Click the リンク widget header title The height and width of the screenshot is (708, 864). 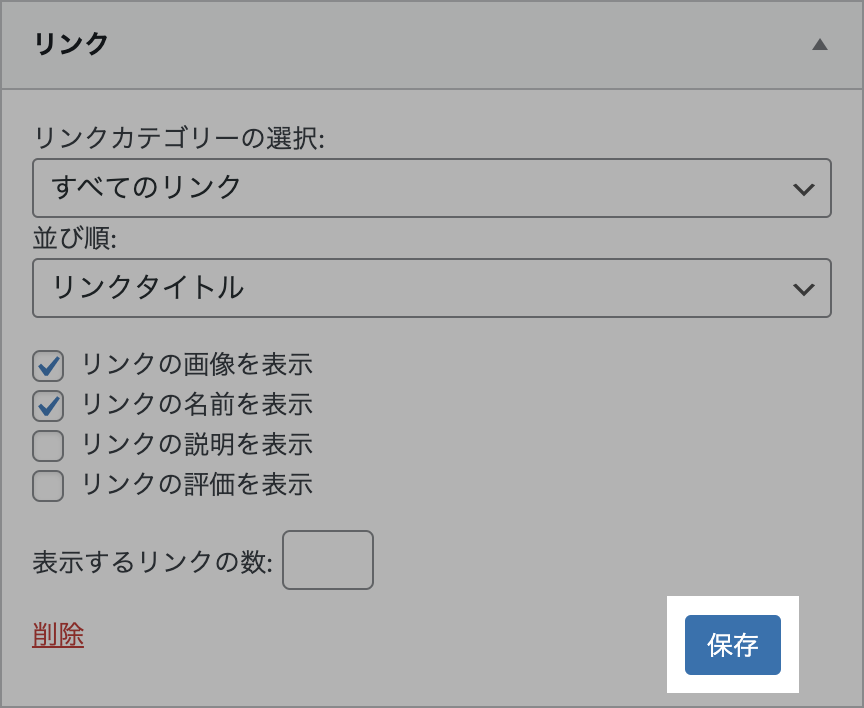coord(71,44)
